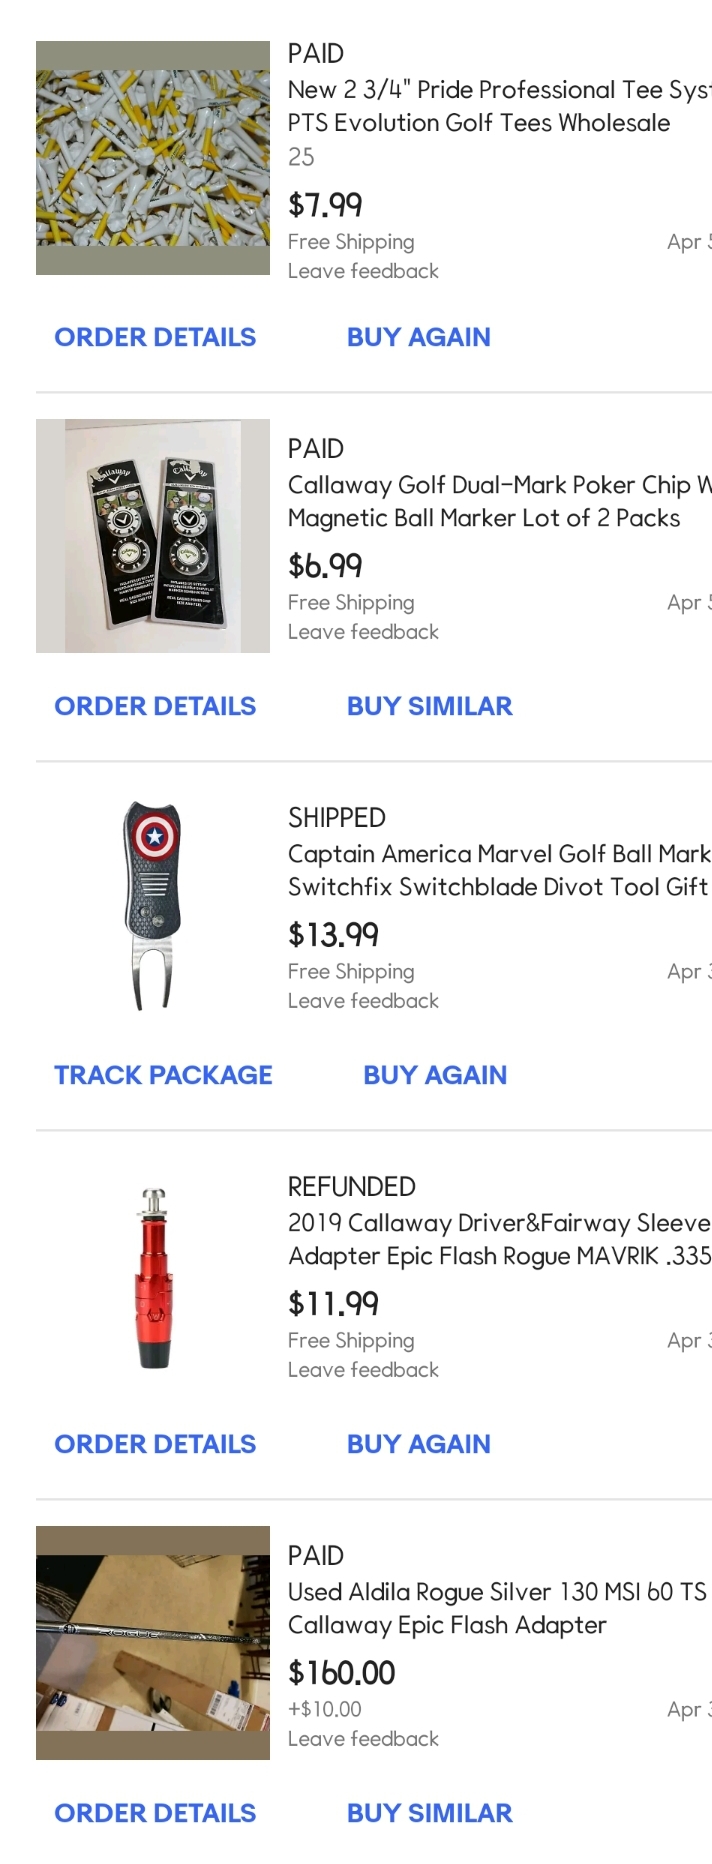Open the golf tees product thumbnail

[153, 158]
